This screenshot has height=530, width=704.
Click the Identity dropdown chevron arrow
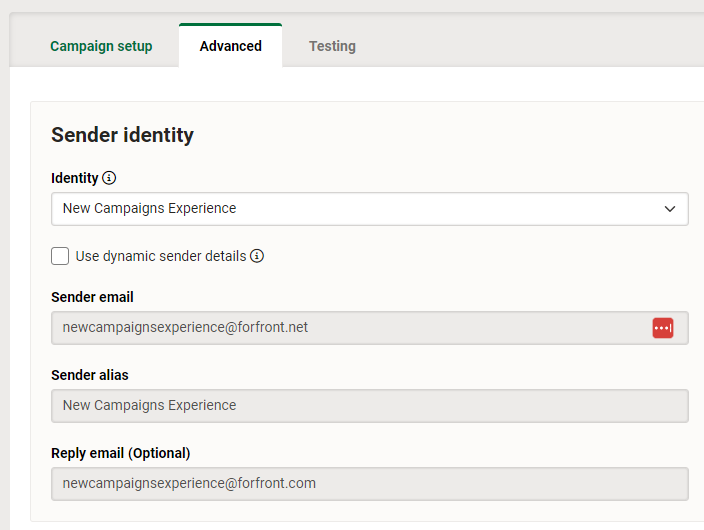point(670,209)
